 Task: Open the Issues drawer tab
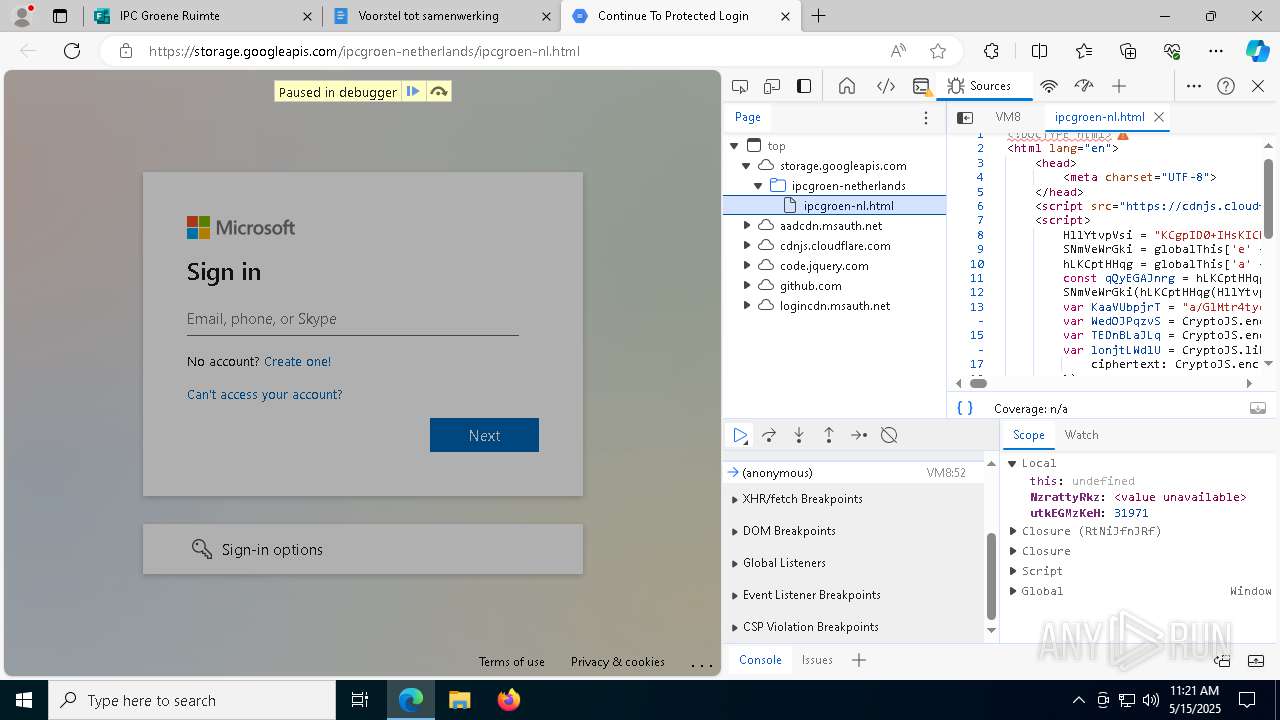pos(817,660)
